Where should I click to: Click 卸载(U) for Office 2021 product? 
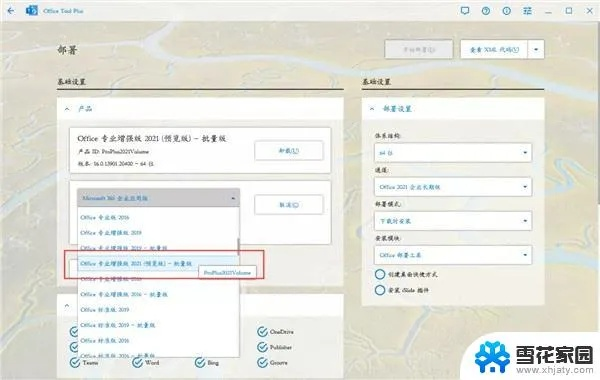289,151
